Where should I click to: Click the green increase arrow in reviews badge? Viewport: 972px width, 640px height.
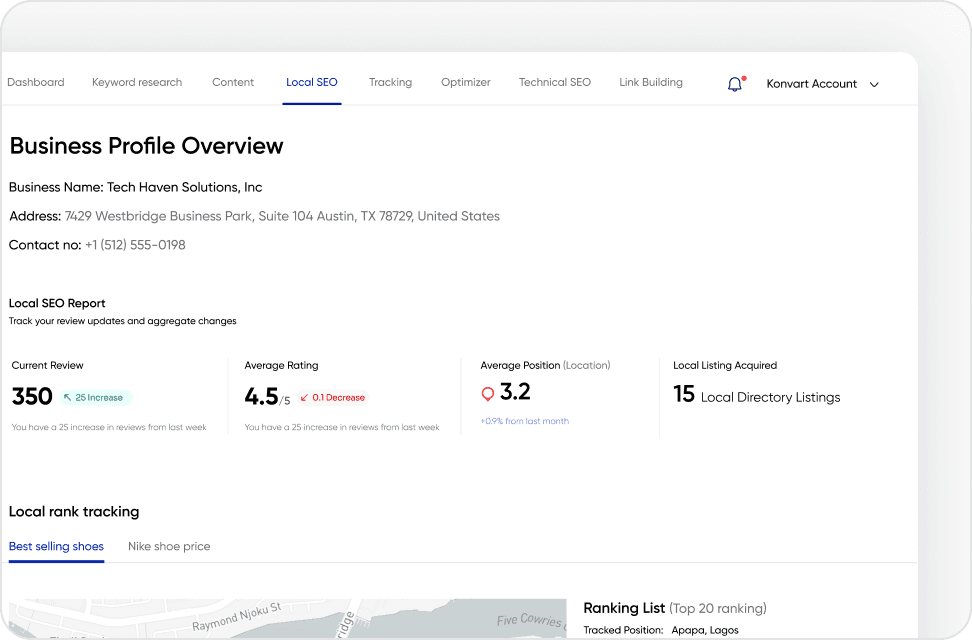tap(69, 398)
